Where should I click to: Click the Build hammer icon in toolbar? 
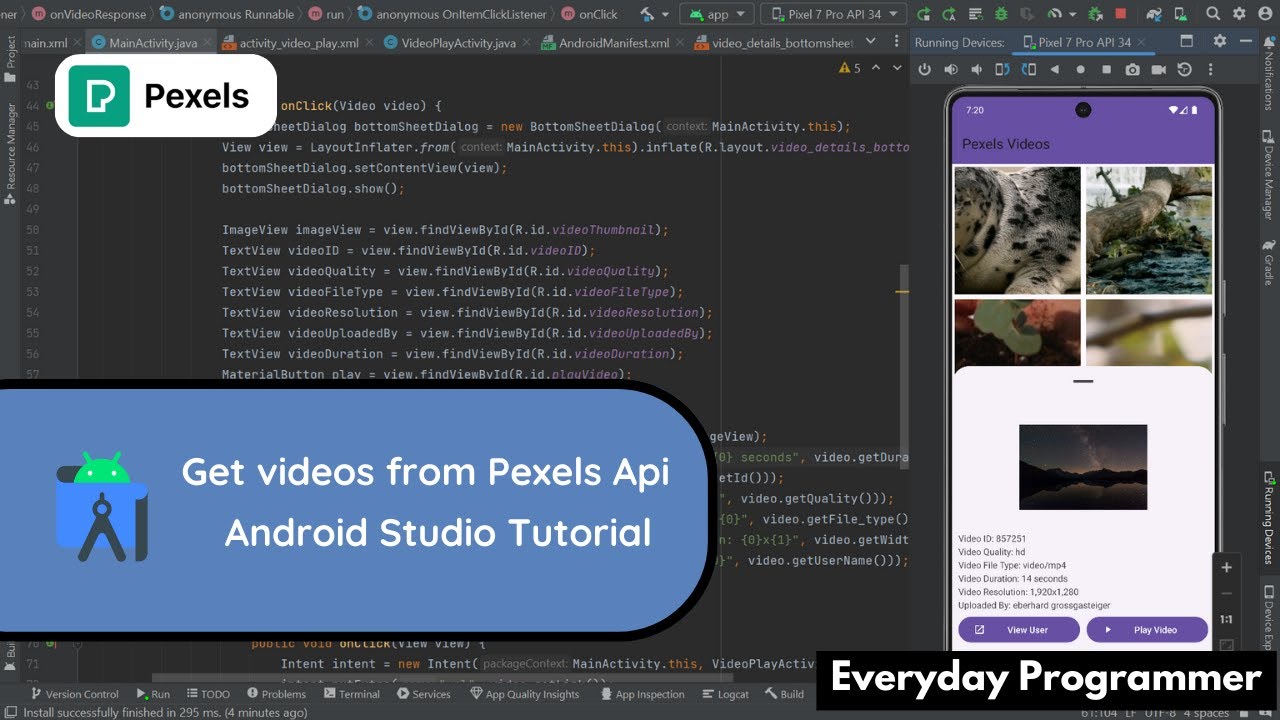(647, 14)
